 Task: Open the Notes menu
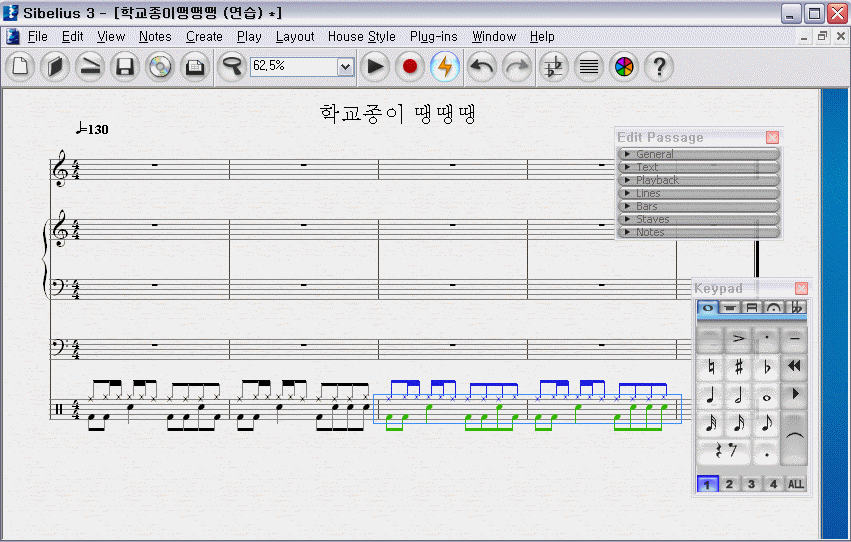click(155, 36)
